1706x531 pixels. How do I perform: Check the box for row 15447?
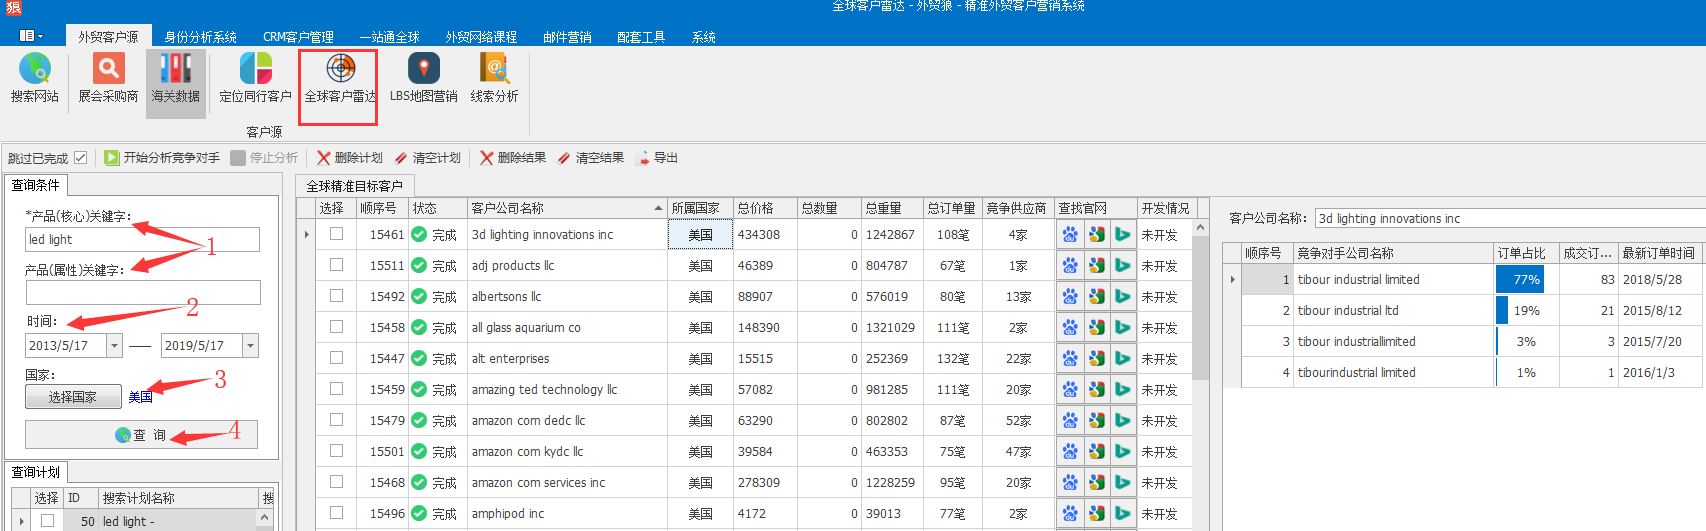[336, 358]
